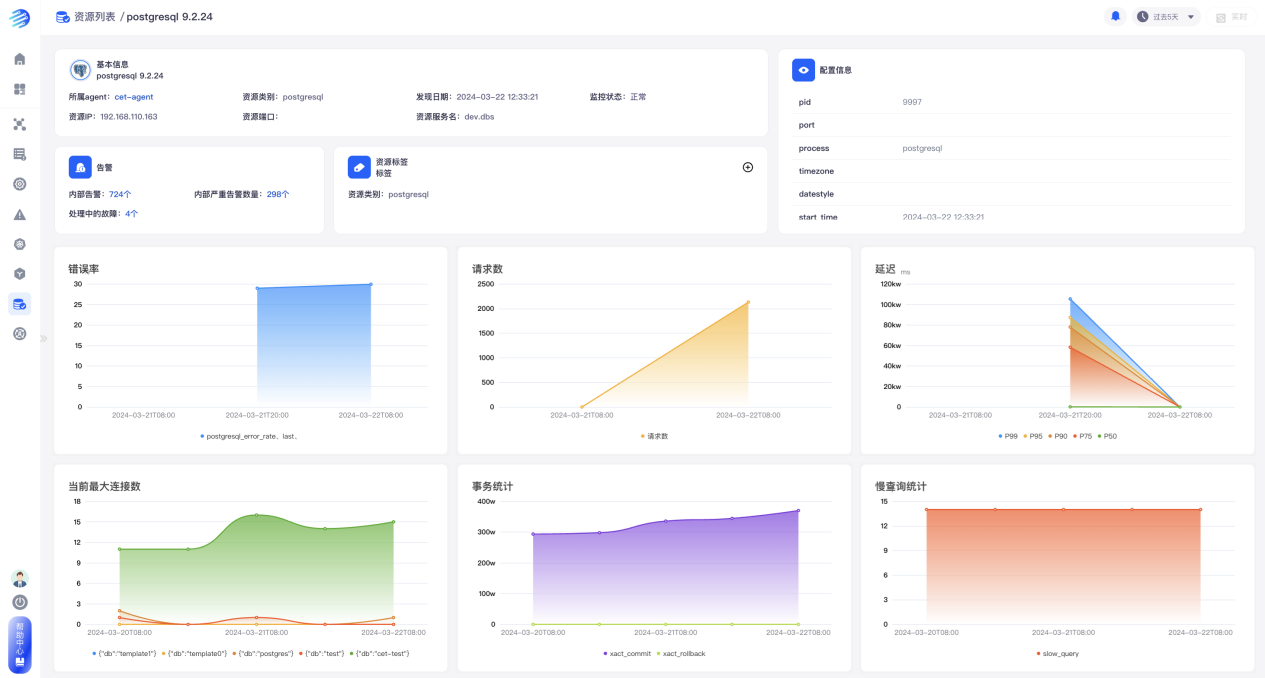Open the topology network icon in sidebar

(x=19, y=124)
